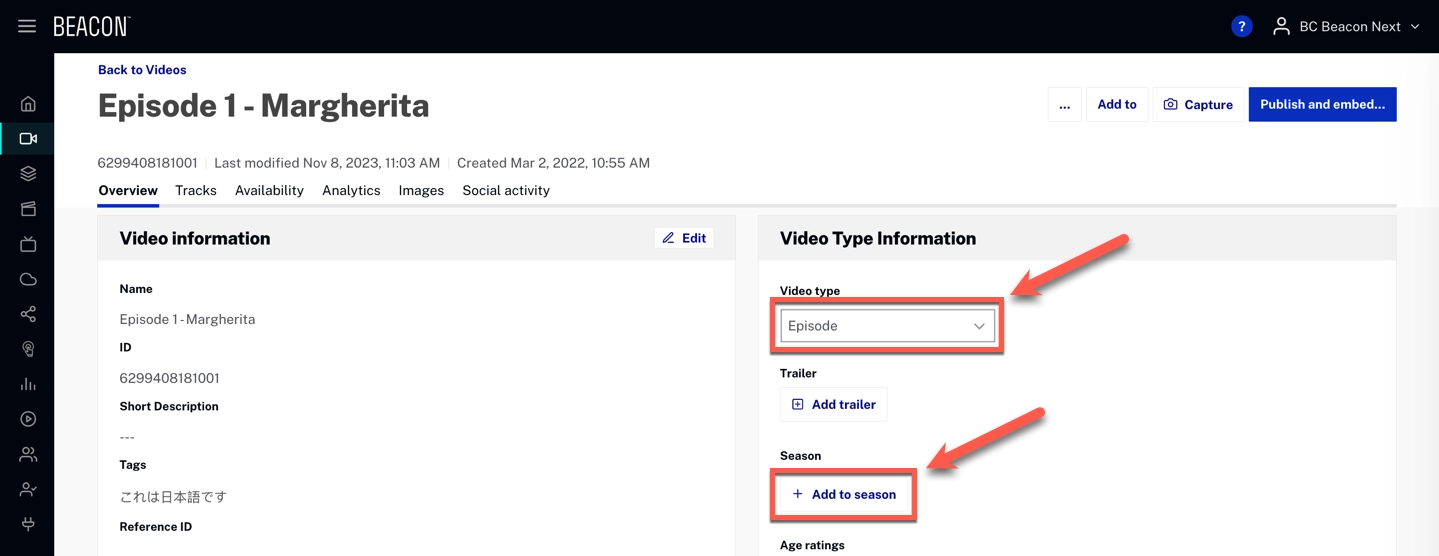Switch to the Overview tab
This screenshot has width=1439, height=556.
(x=128, y=190)
